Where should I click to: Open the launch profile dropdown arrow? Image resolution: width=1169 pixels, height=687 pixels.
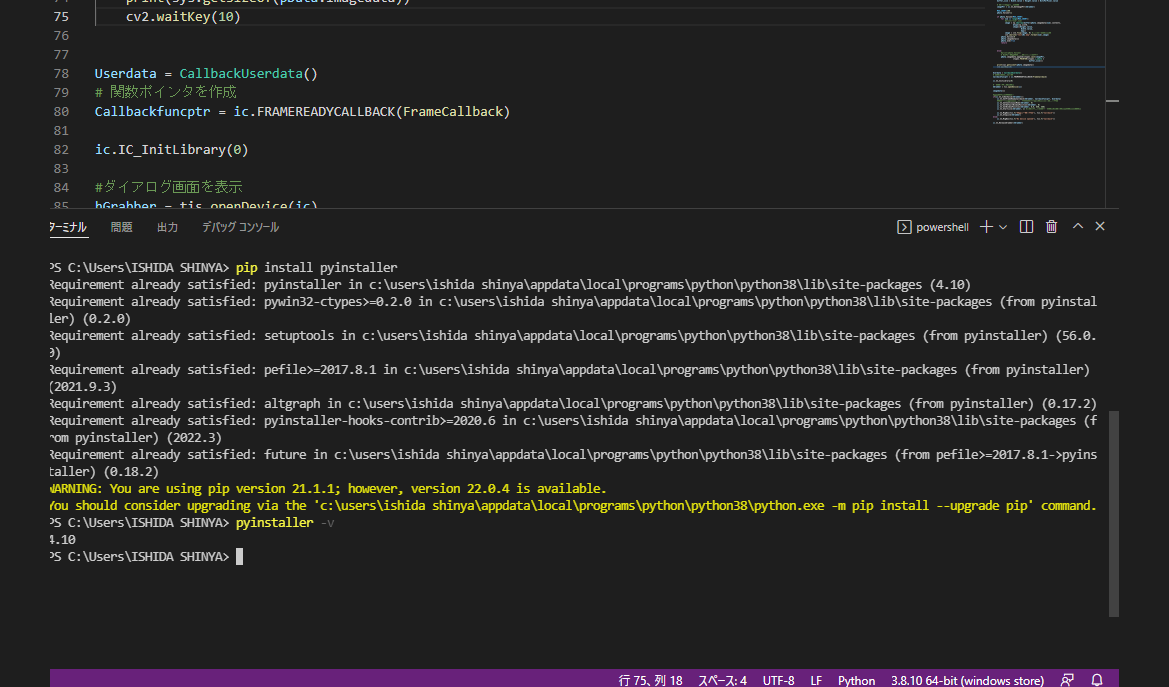[x=1003, y=227]
